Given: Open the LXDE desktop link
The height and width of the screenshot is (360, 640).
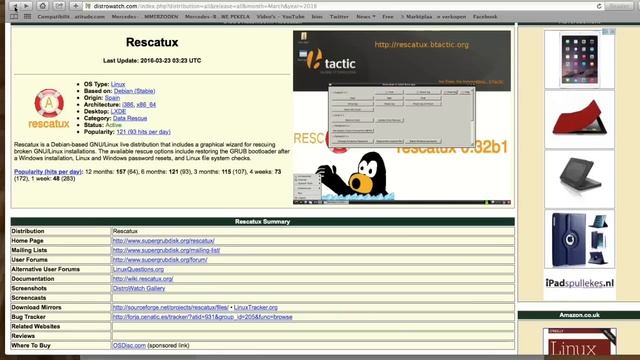Looking at the screenshot, I should click(x=118, y=111).
